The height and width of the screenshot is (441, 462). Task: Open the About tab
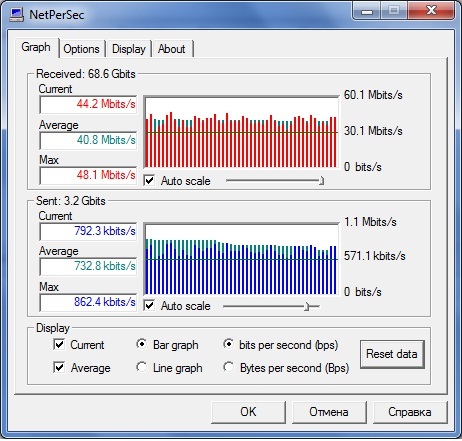172,49
